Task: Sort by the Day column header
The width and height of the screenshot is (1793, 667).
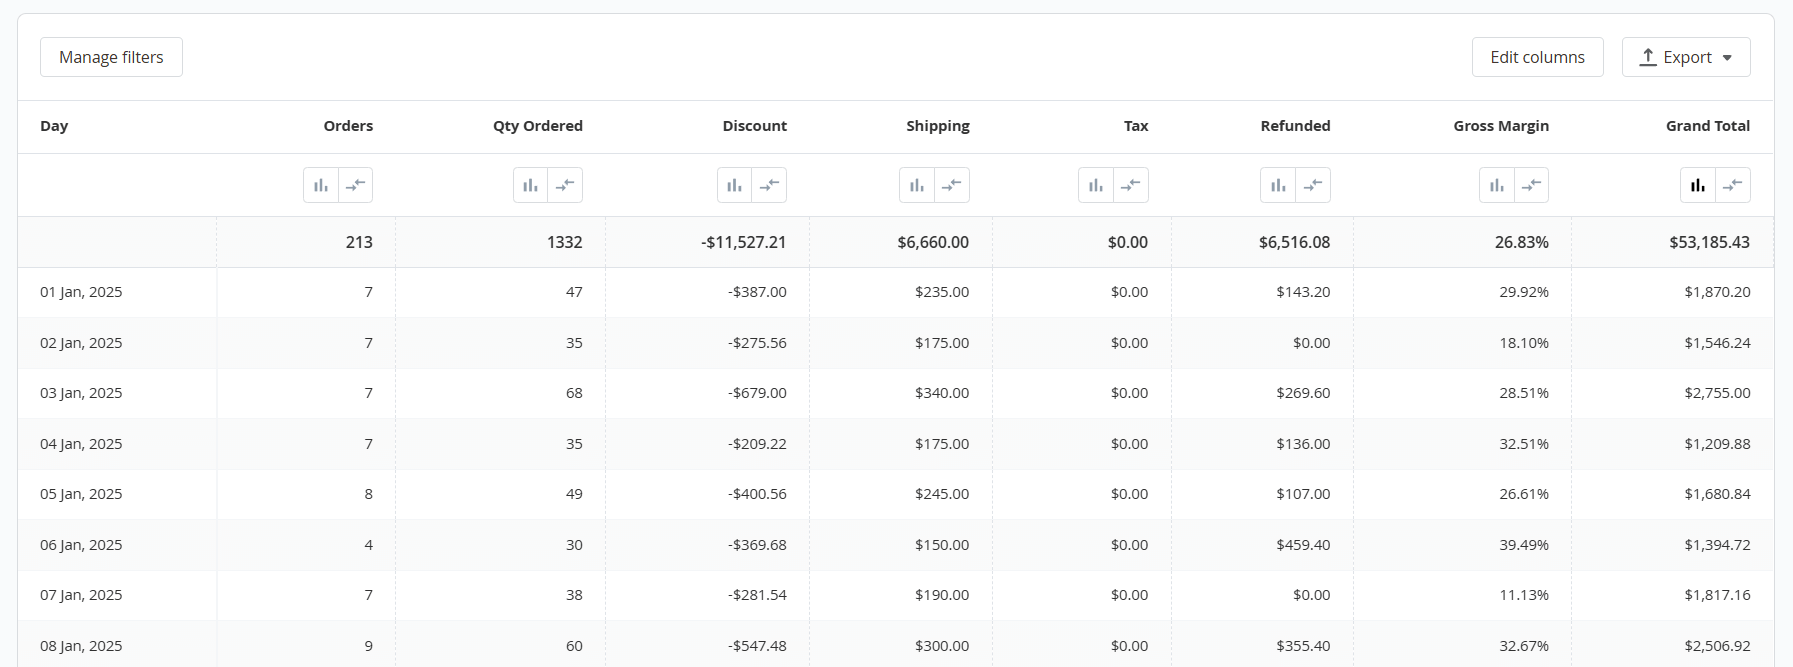Action: click(x=54, y=126)
